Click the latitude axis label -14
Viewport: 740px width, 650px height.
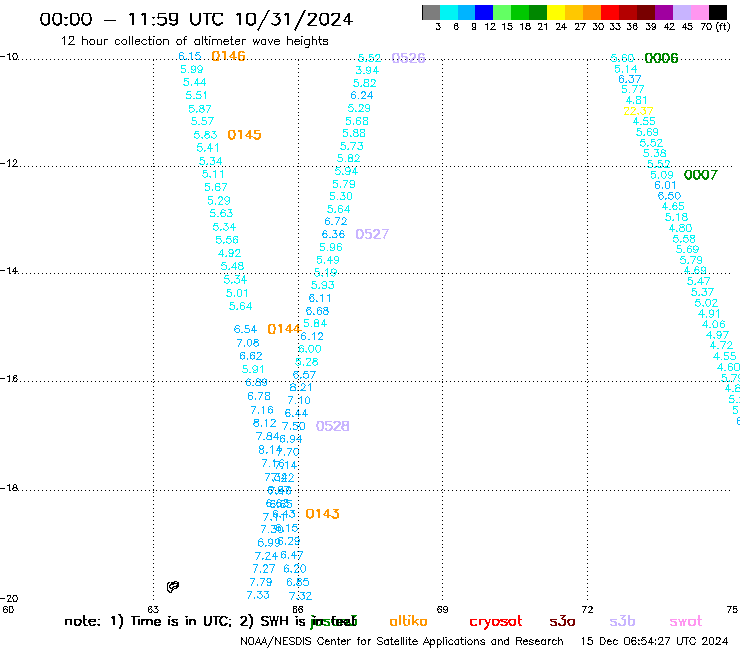[9, 270]
